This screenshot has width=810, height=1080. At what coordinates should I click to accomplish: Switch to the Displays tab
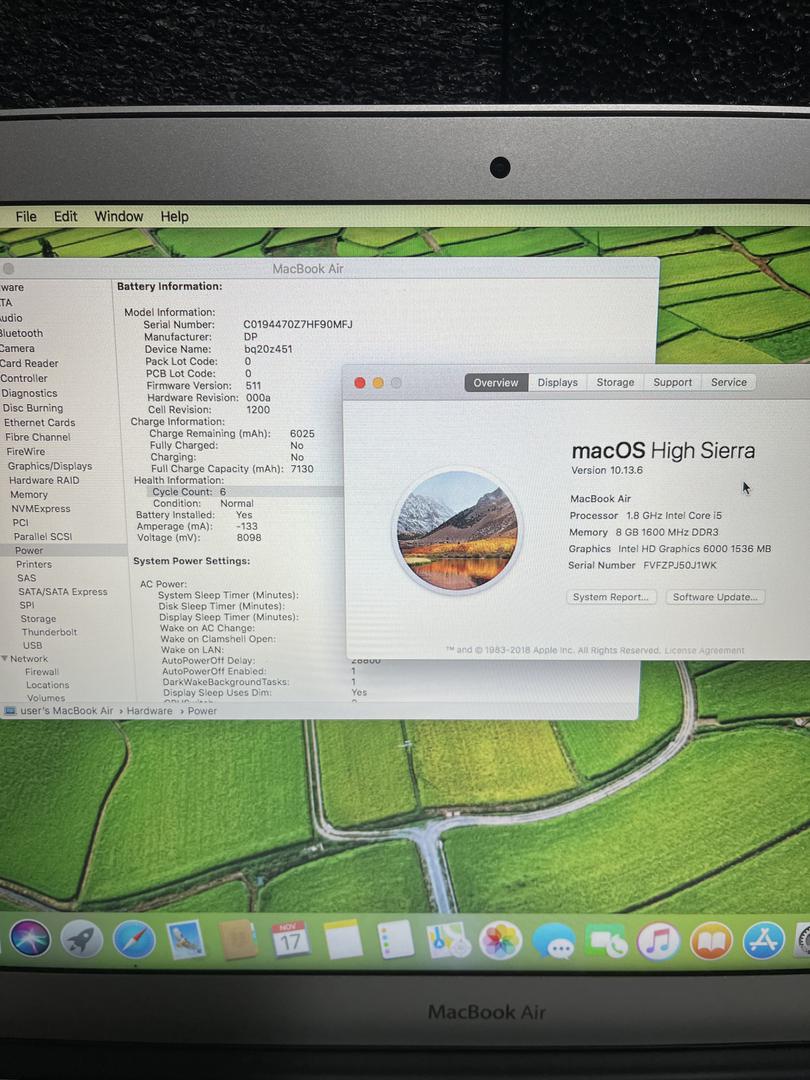(558, 382)
